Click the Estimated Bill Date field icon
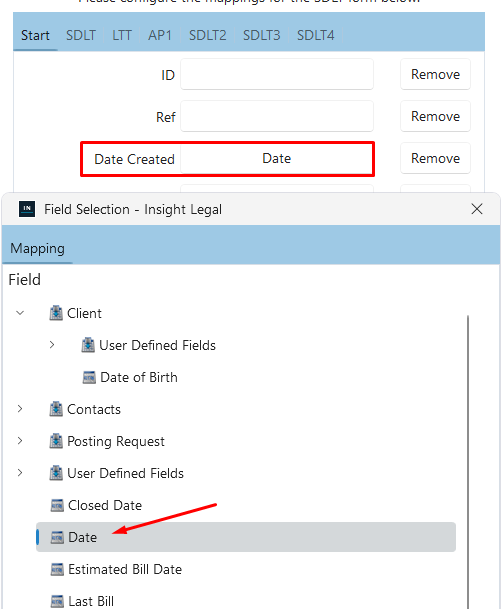The height and width of the screenshot is (609, 502). click(x=57, y=569)
